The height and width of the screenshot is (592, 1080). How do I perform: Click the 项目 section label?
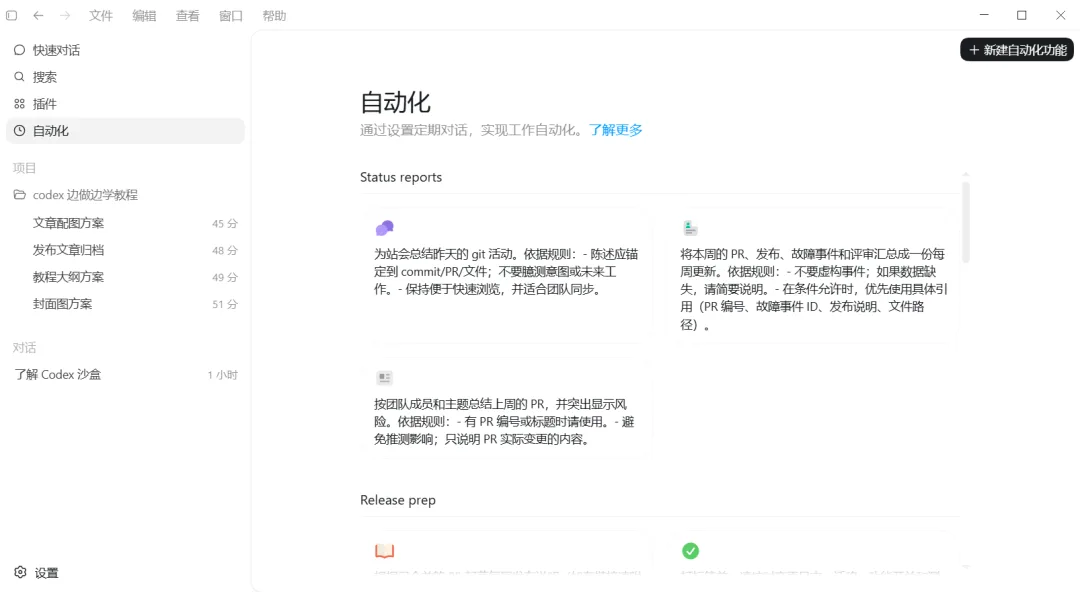pyautogui.click(x=24, y=167)
